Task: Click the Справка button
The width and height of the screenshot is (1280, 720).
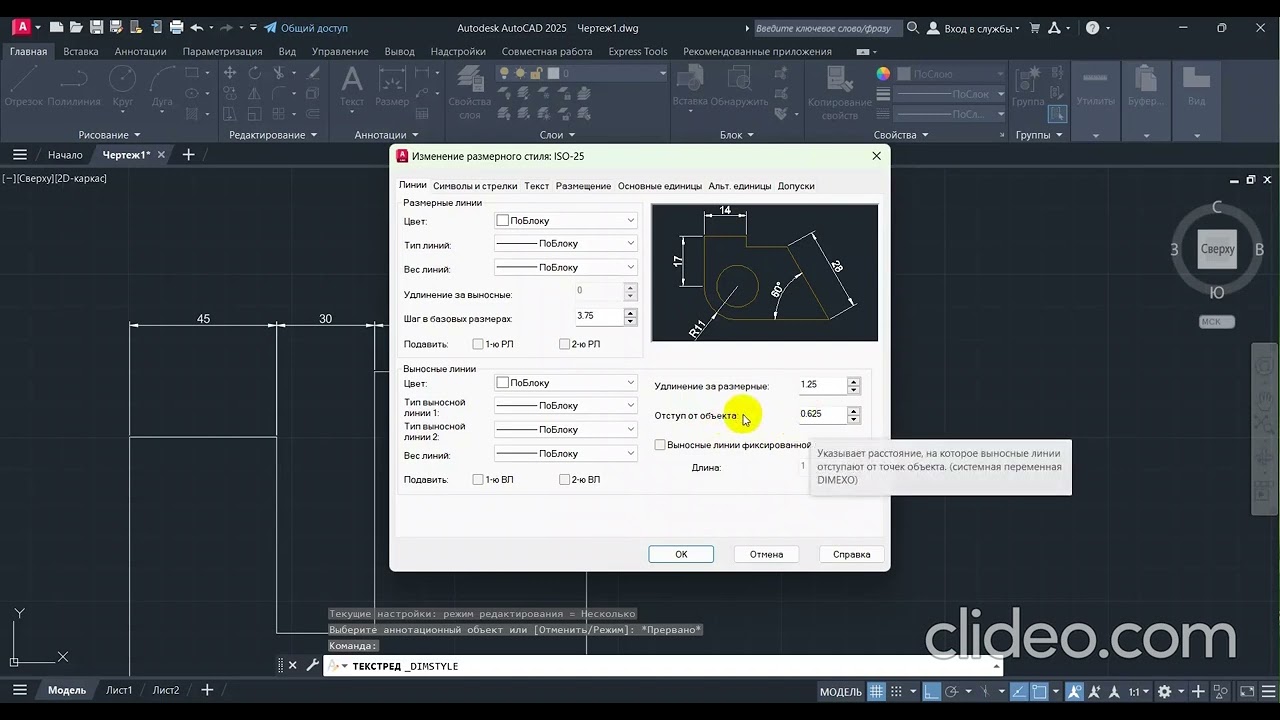Action: pyautogui.click(x=852, y=554)
